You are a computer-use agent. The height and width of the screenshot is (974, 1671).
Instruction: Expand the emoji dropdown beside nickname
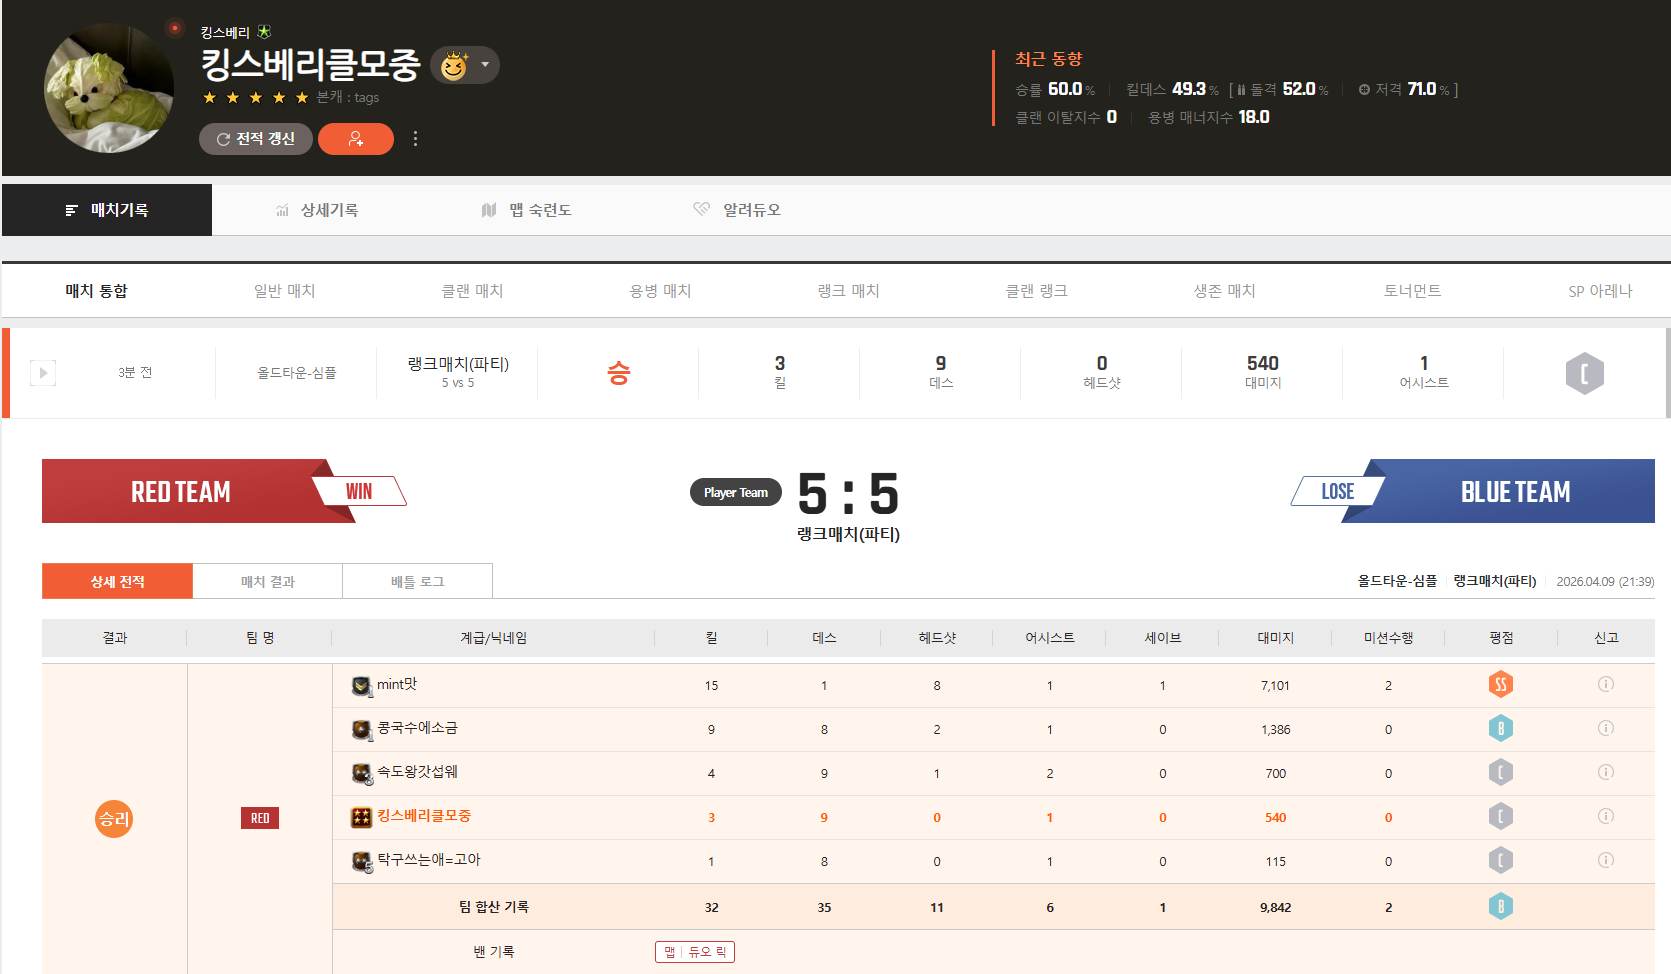(x=485, y=65)
